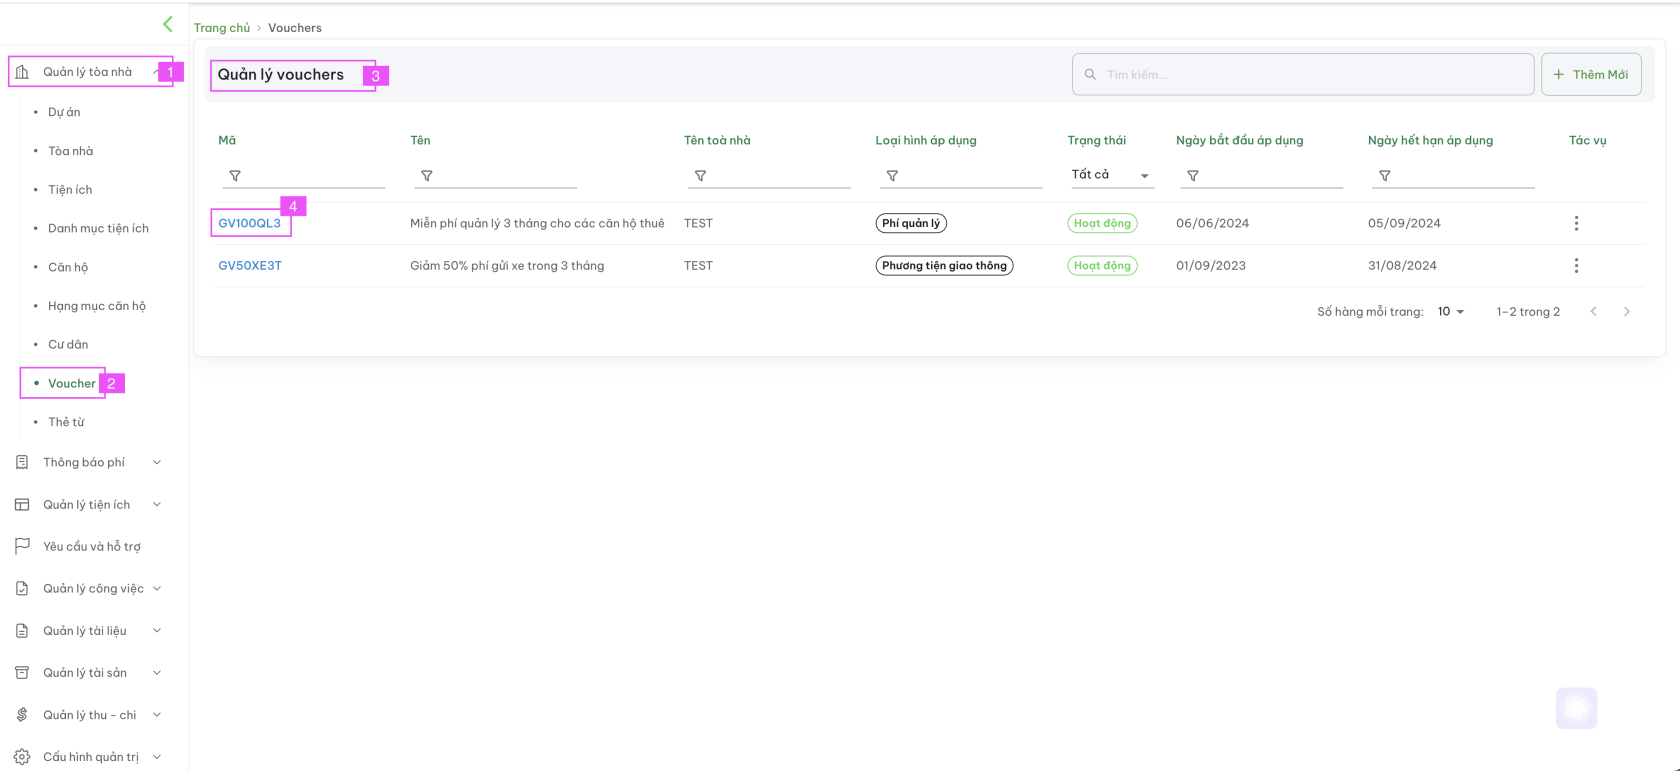The width and height of the screenshot is (1680, 771).
Task: Click the start date 06/06/2024 cell
Action: 1213,223
